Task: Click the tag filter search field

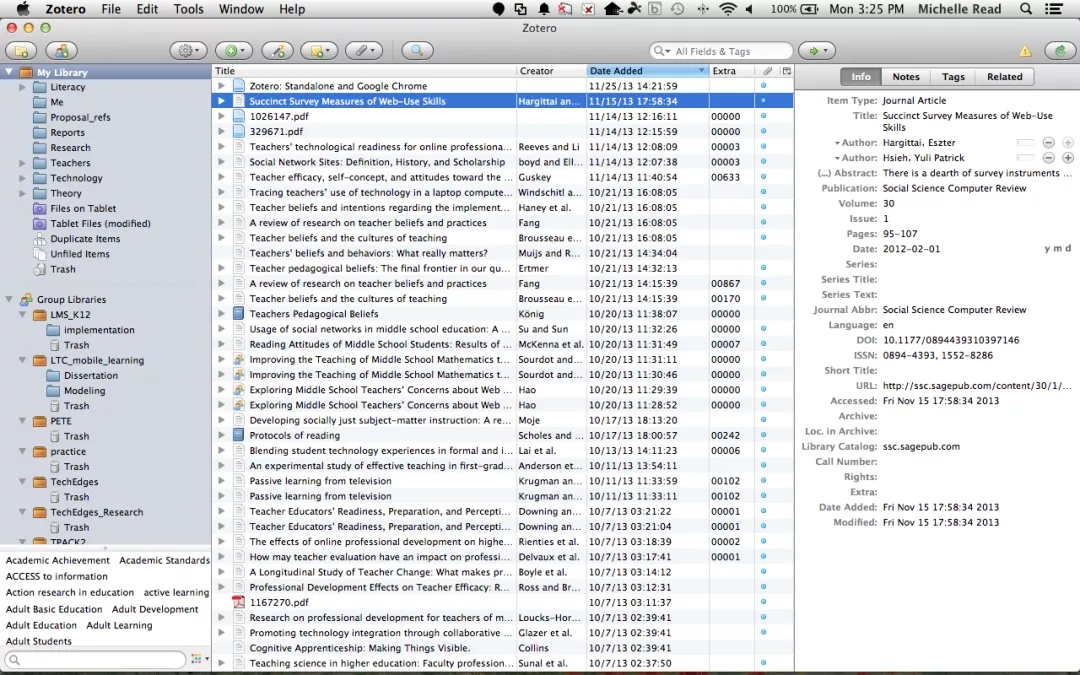Action: [94, 660]
